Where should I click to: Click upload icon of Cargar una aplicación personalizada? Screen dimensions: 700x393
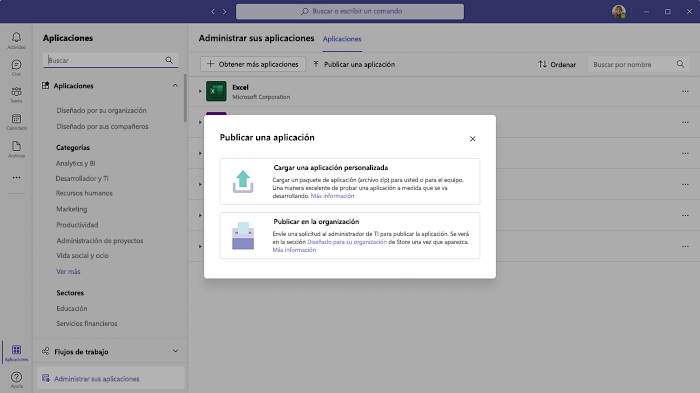click(x=243, y=182)
